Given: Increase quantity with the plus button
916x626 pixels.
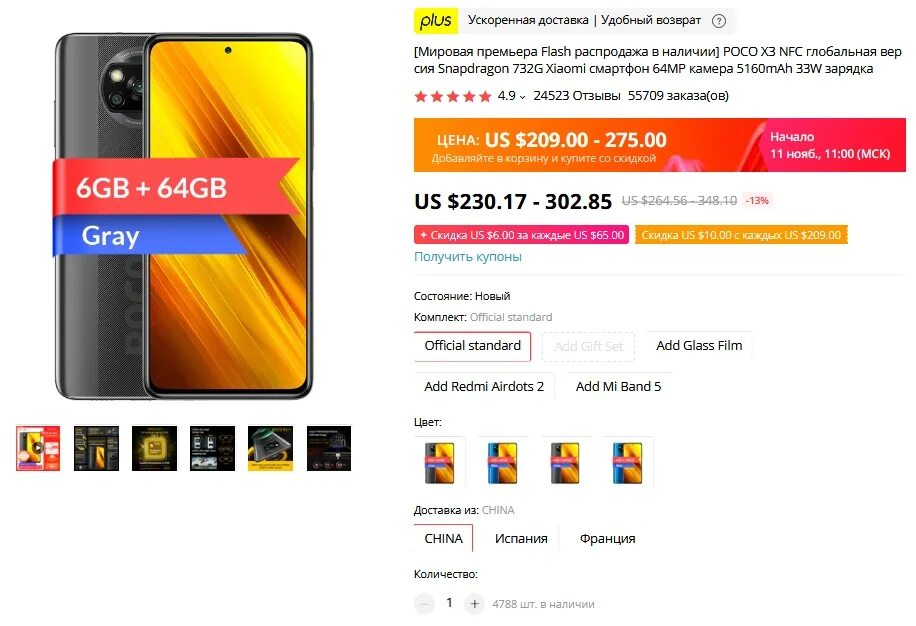Looking at the screenshot, I should point(474,604).
